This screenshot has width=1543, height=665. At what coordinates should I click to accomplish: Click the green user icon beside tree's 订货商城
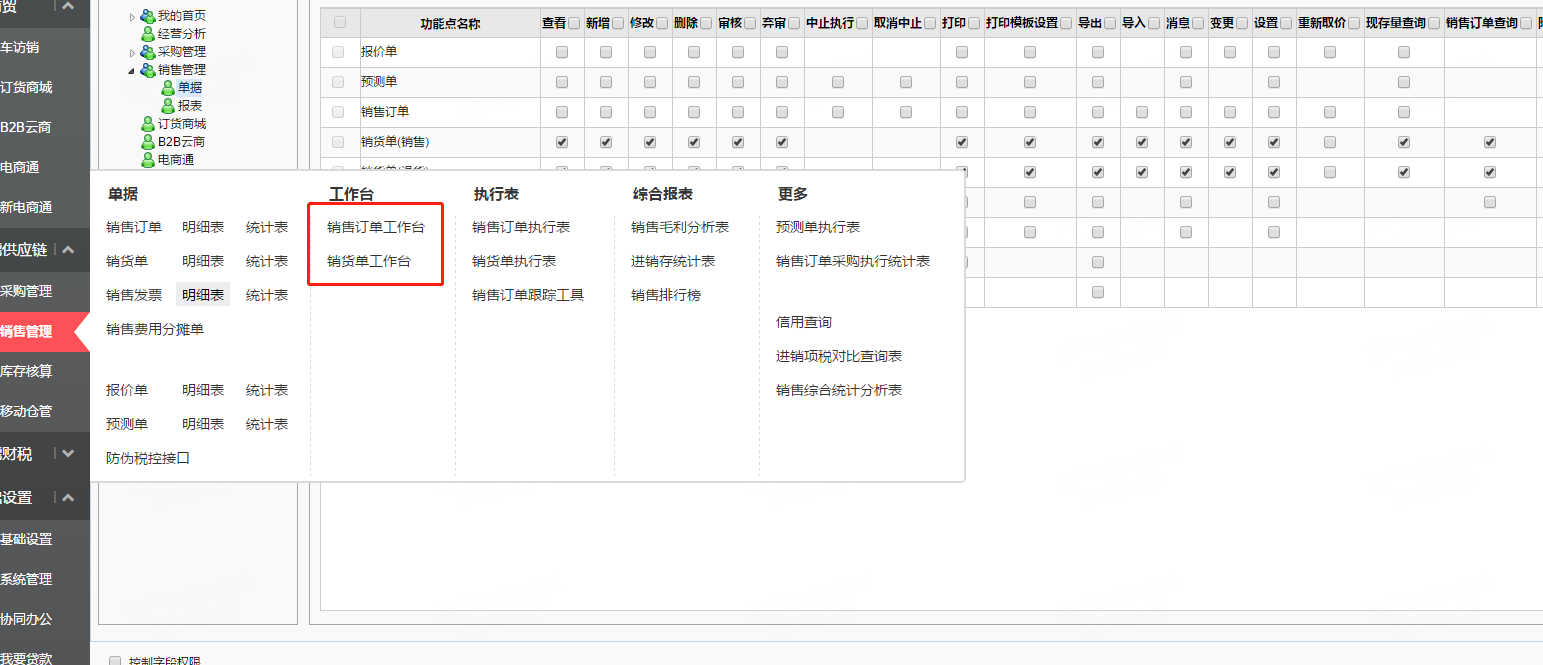click(148, 124)
